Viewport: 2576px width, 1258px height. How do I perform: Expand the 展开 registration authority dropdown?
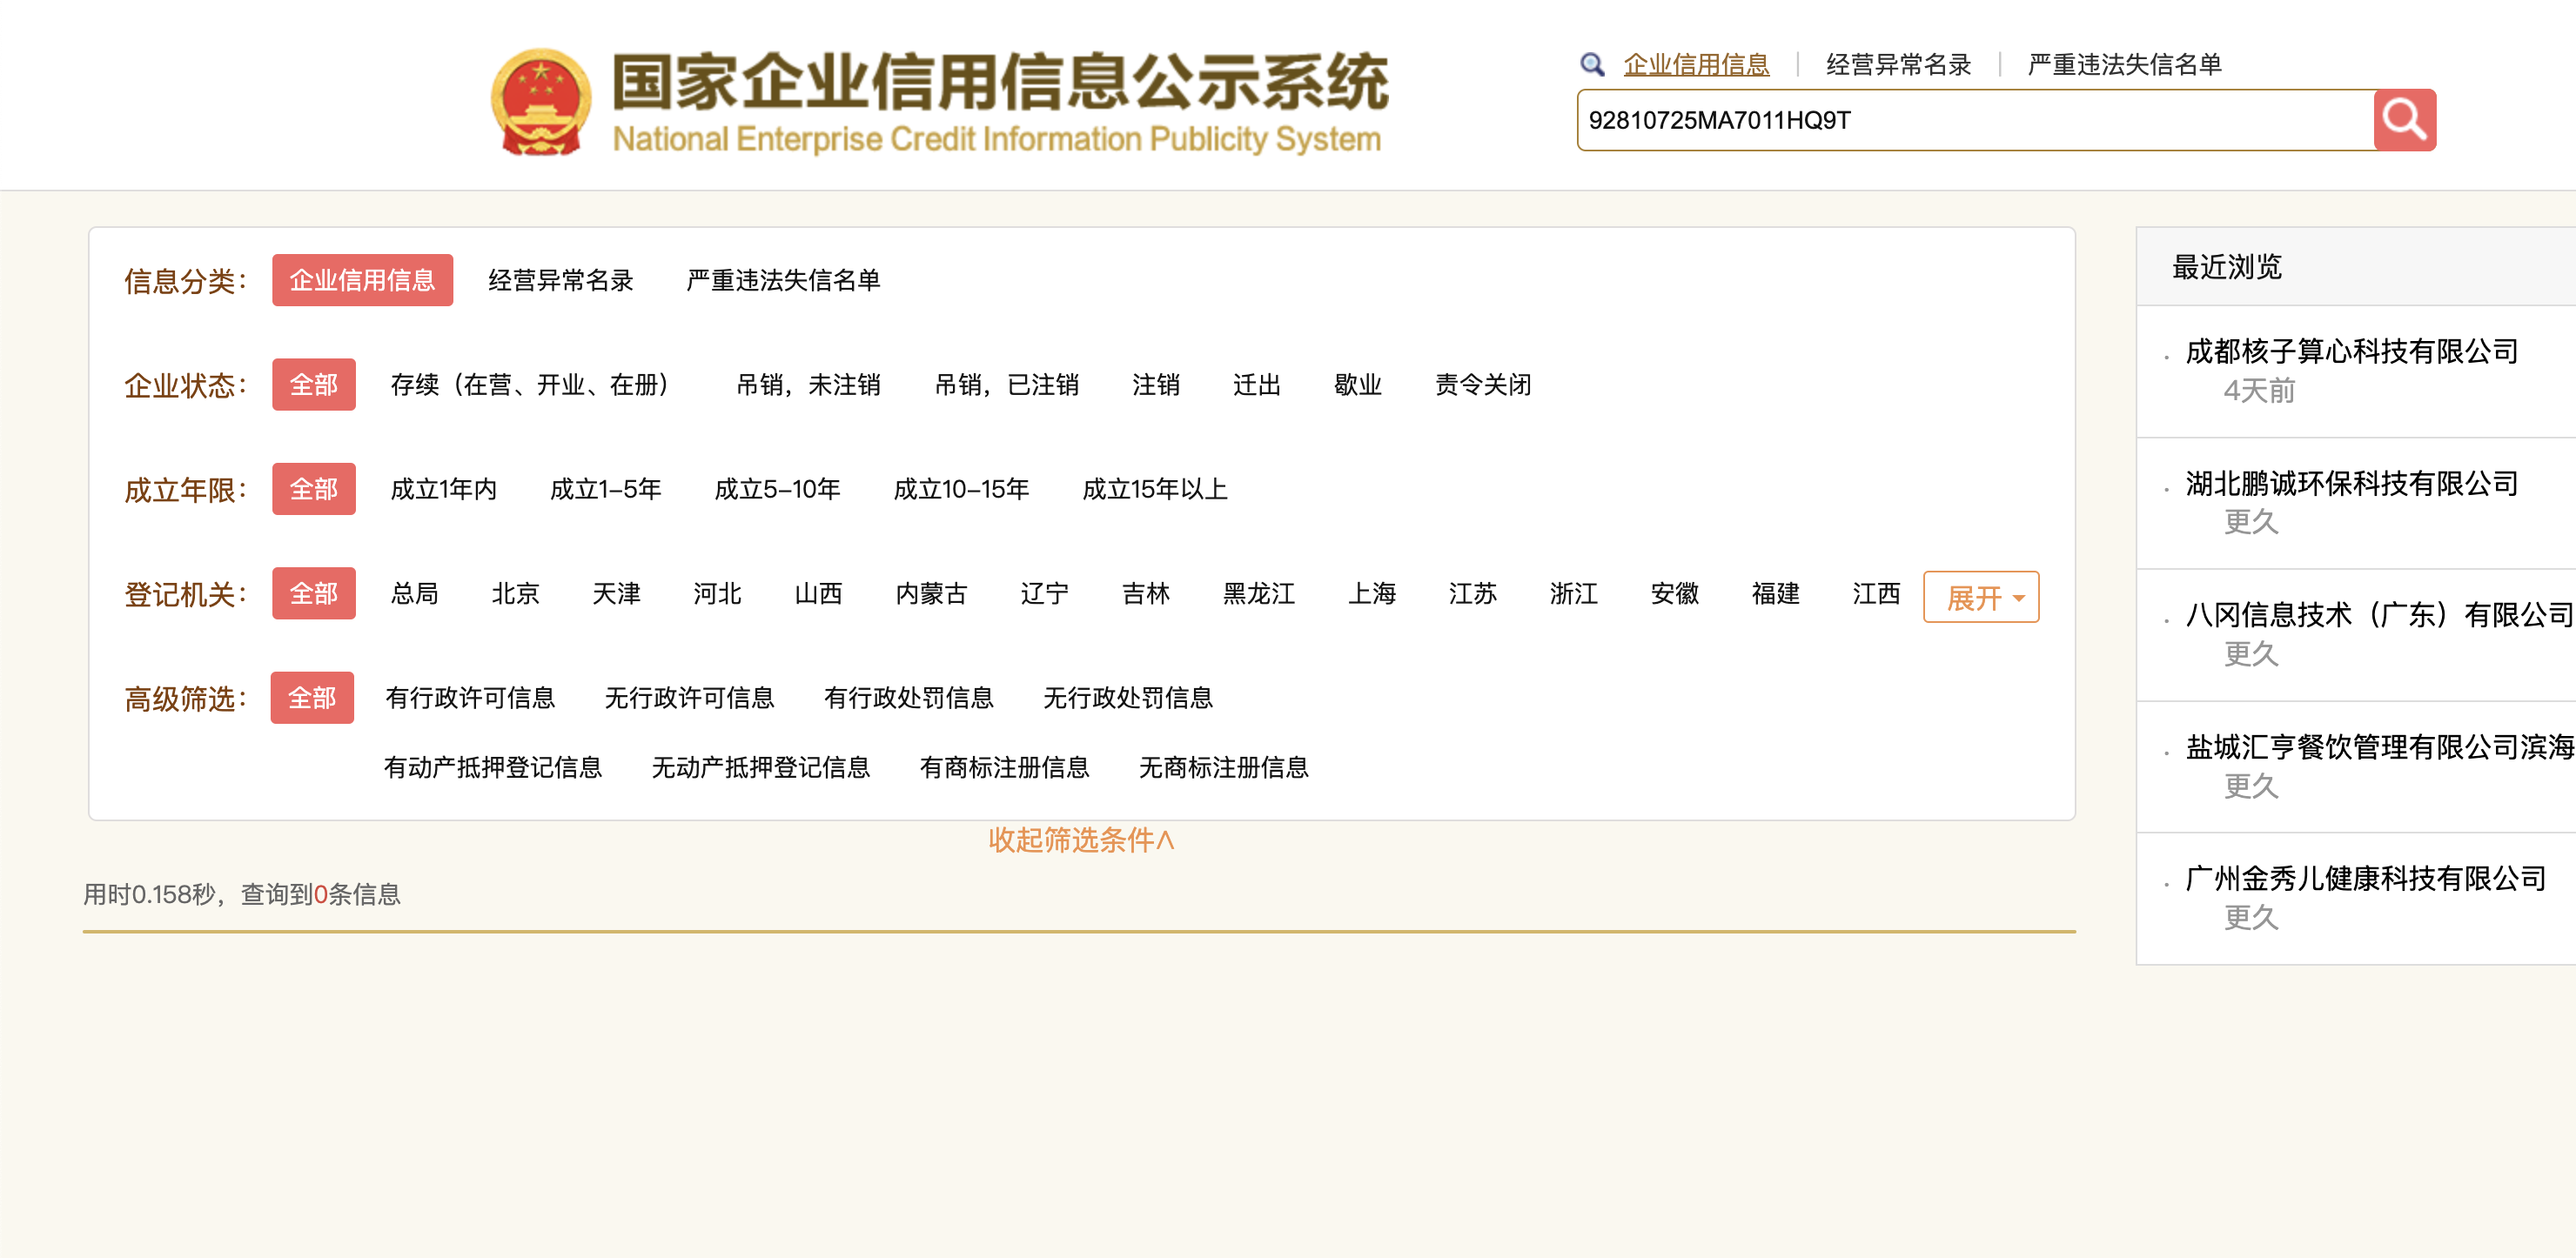pos(1980,597)
